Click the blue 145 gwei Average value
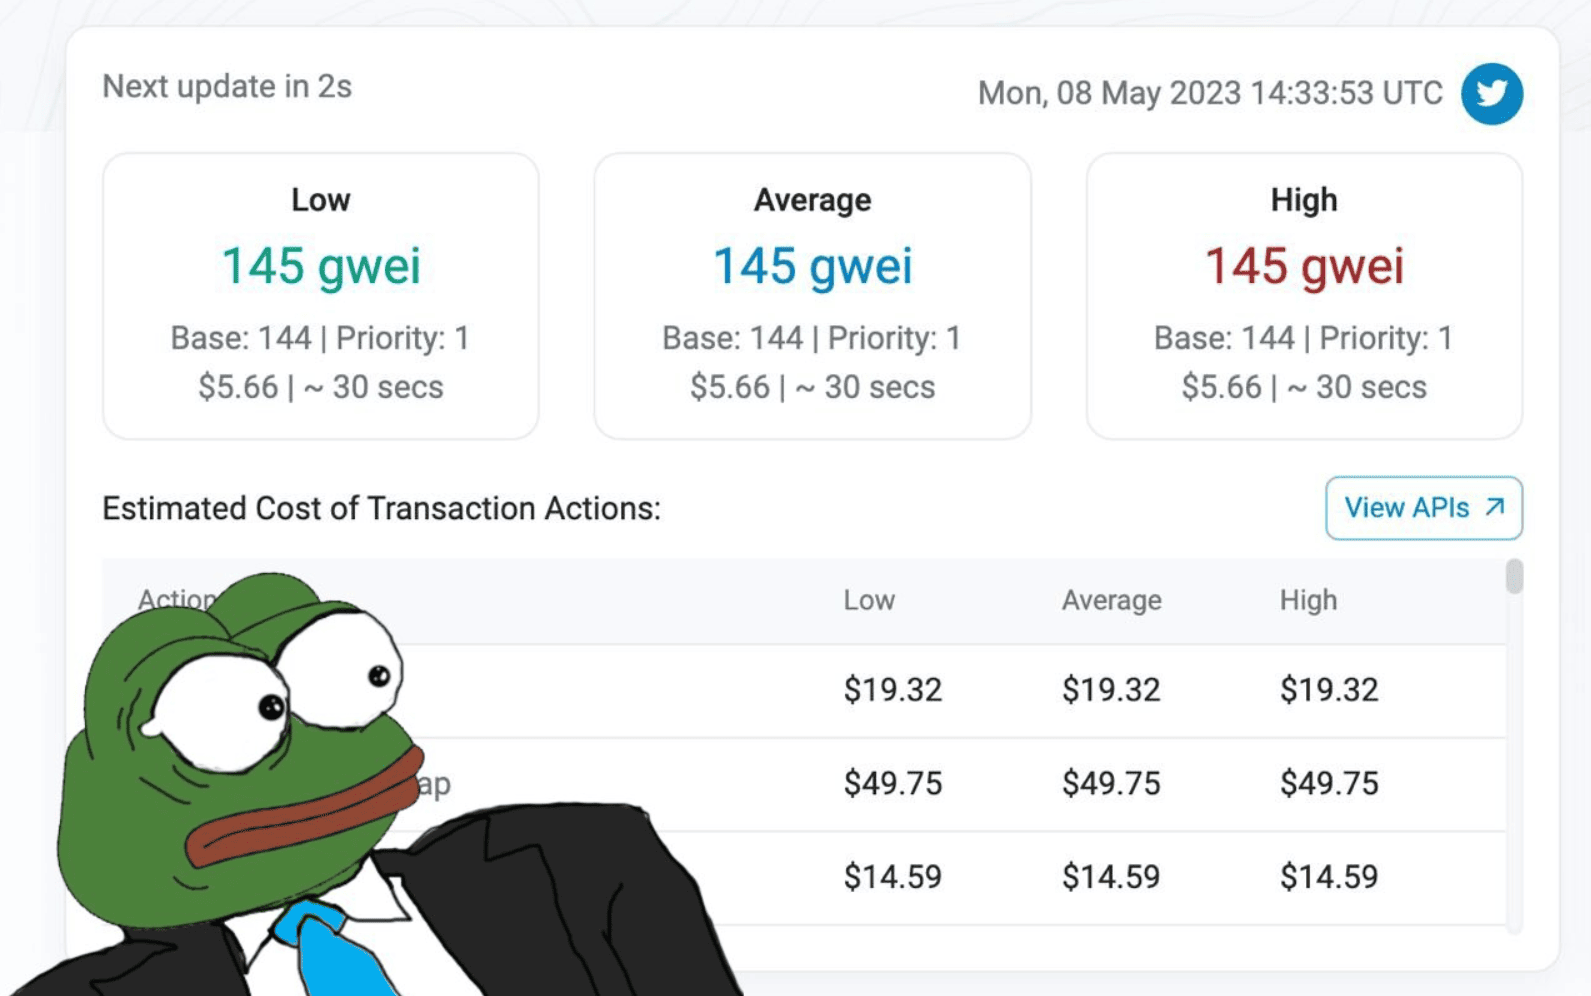Screen dimensions: 1591x996 [812, 266]
